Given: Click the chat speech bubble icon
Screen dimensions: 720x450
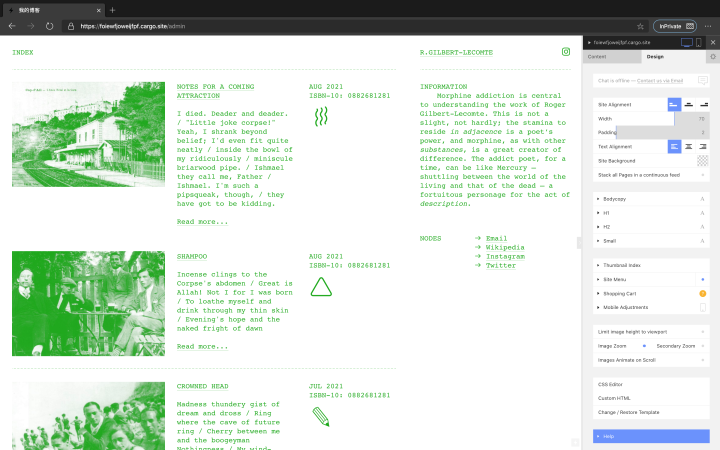Looking at the screenshot, I should coord(703,80).
